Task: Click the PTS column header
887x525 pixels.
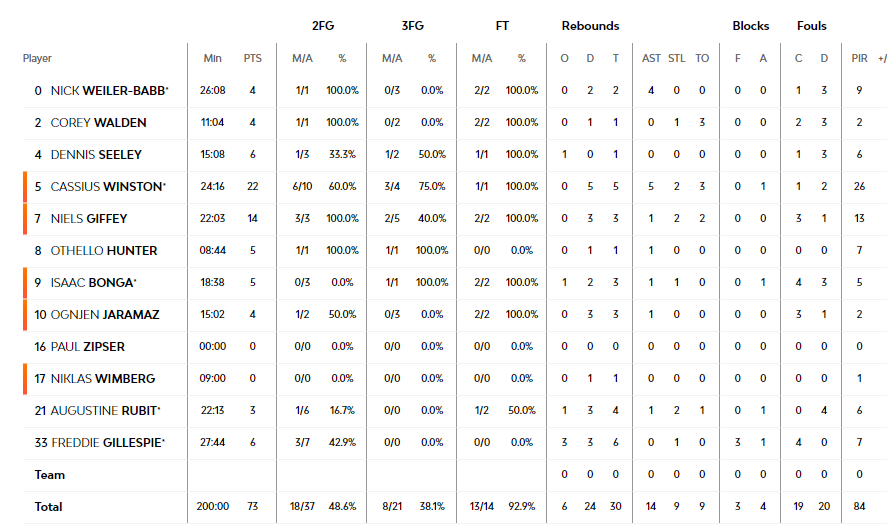Action: (252, 58)
